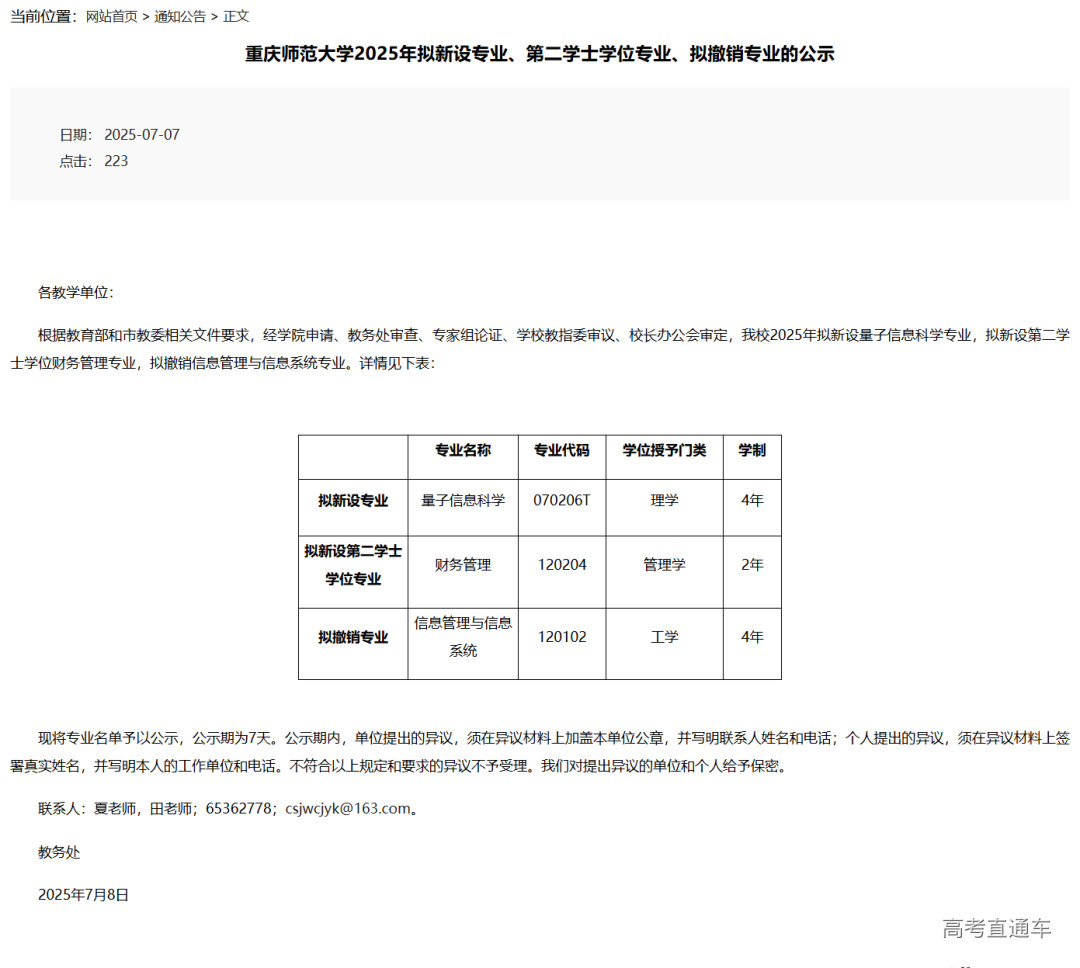This screenshot has height=968, width=1080.
Task: Click the 量子信息科学 table cell
Action: pyautogui.click(x=462, y=501)
